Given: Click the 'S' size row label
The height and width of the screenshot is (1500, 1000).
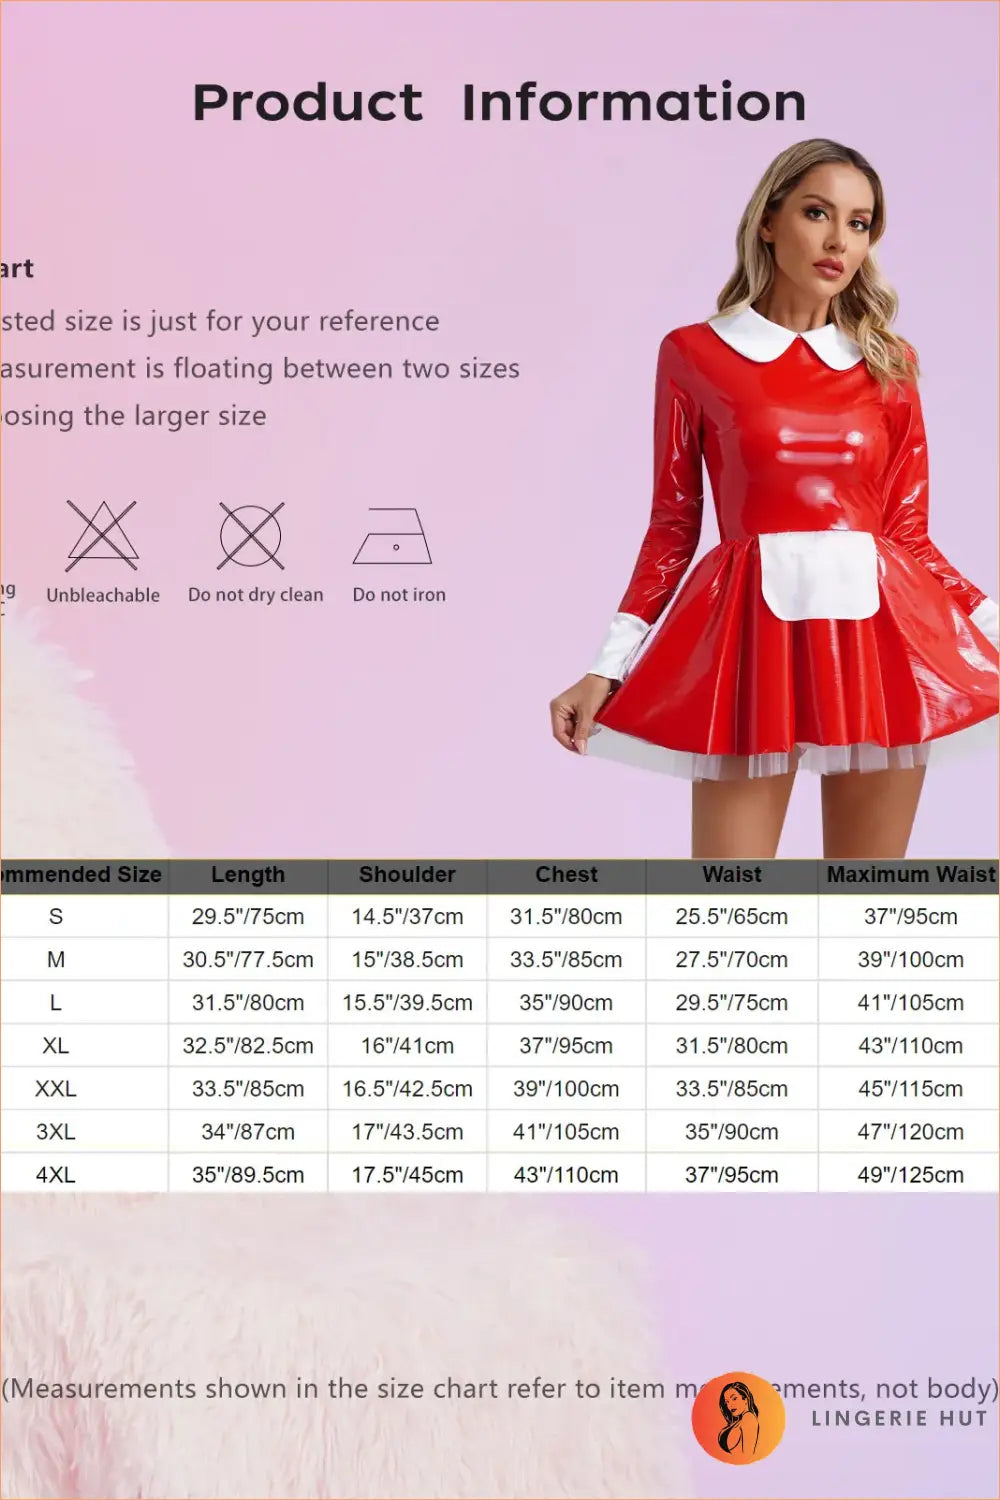Looking at the screenshot, I should tap(56, 916).
